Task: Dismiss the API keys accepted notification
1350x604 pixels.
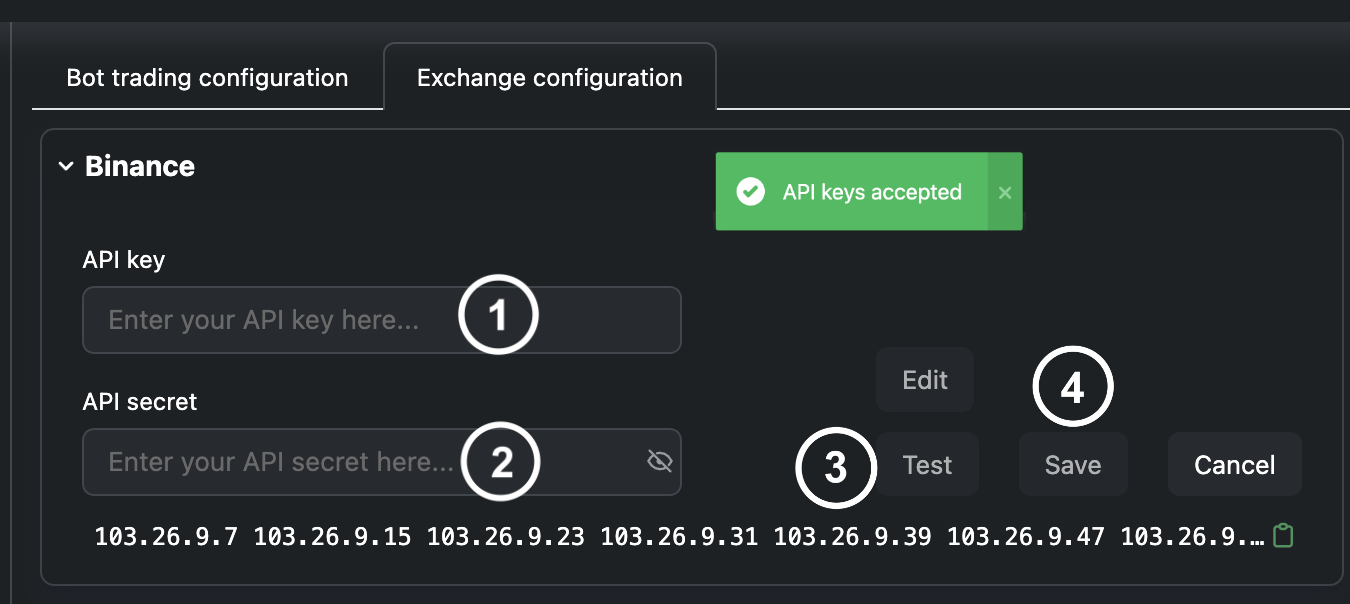Action: click(1005, 192)
